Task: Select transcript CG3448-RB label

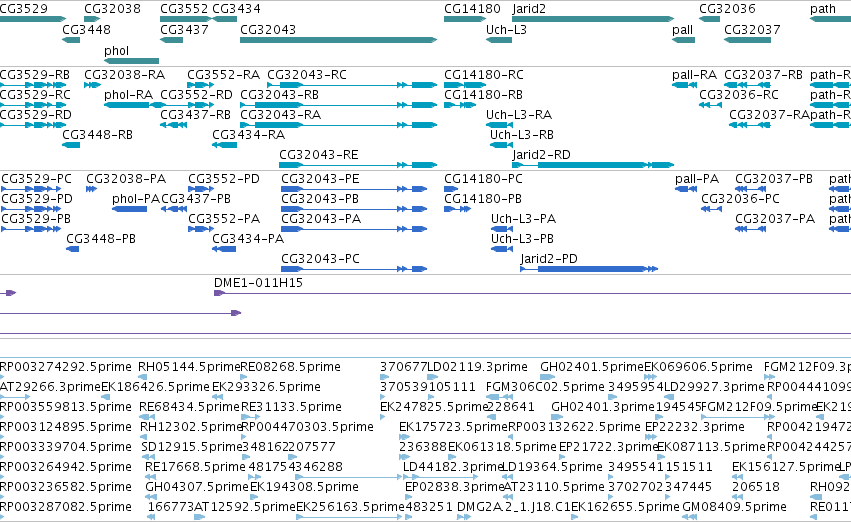Action: coord(98,135)
